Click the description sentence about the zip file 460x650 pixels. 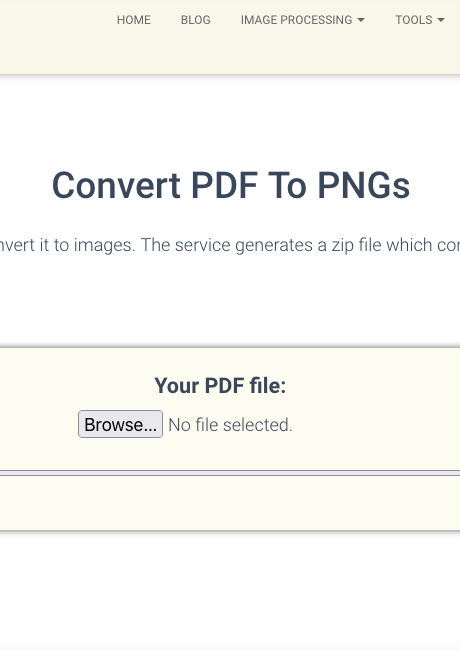[230, 245]
